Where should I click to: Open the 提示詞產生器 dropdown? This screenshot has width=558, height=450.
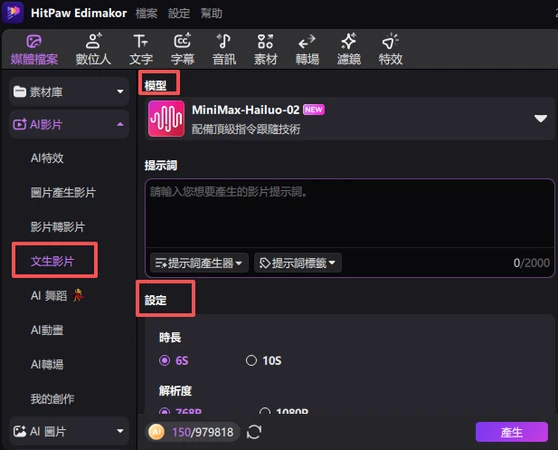199,263
